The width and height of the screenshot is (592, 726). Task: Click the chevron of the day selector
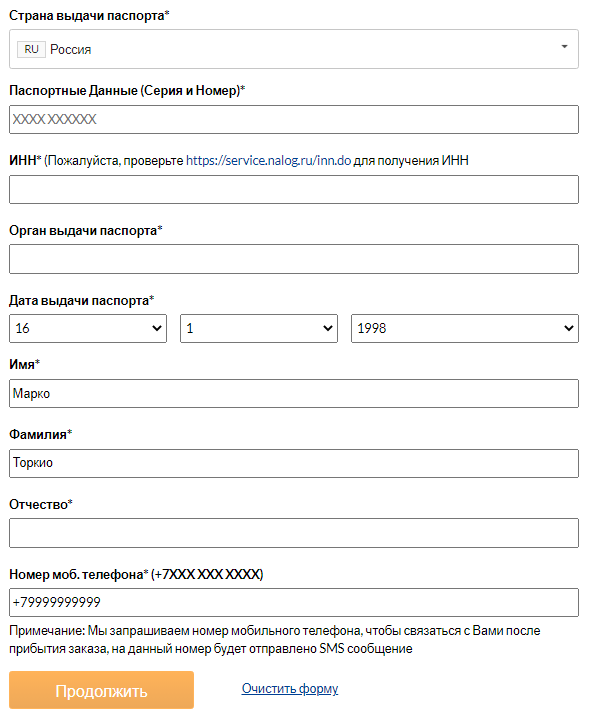[x=157, y=328]
